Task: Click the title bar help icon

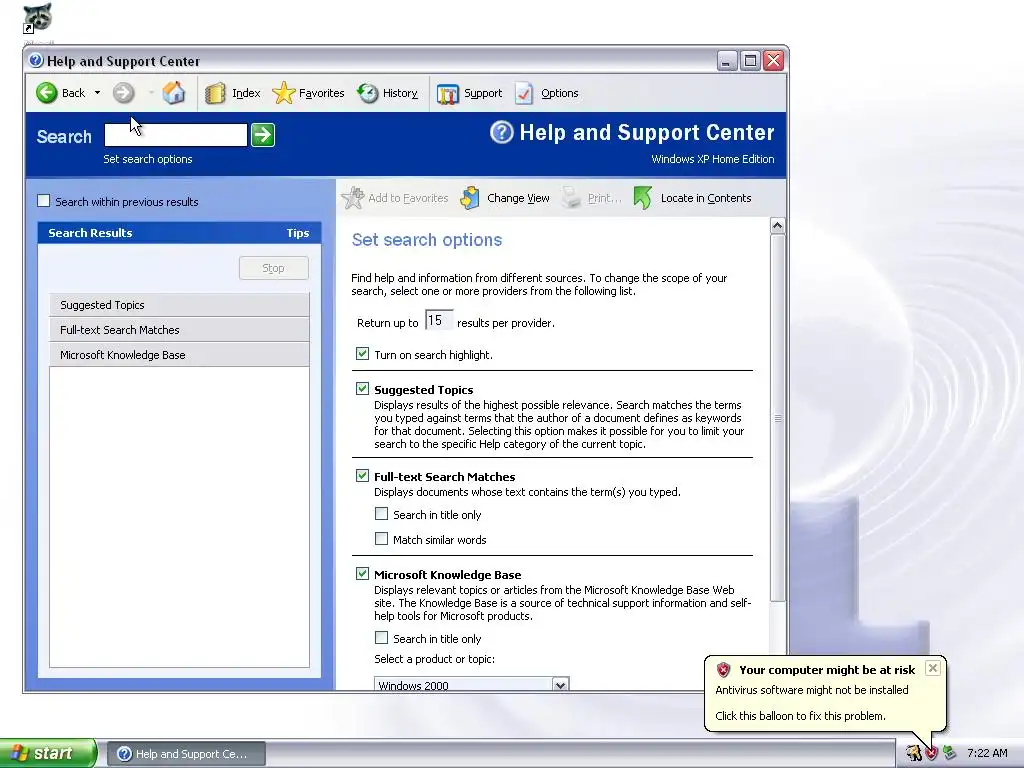Action: (x=37, y=61)
